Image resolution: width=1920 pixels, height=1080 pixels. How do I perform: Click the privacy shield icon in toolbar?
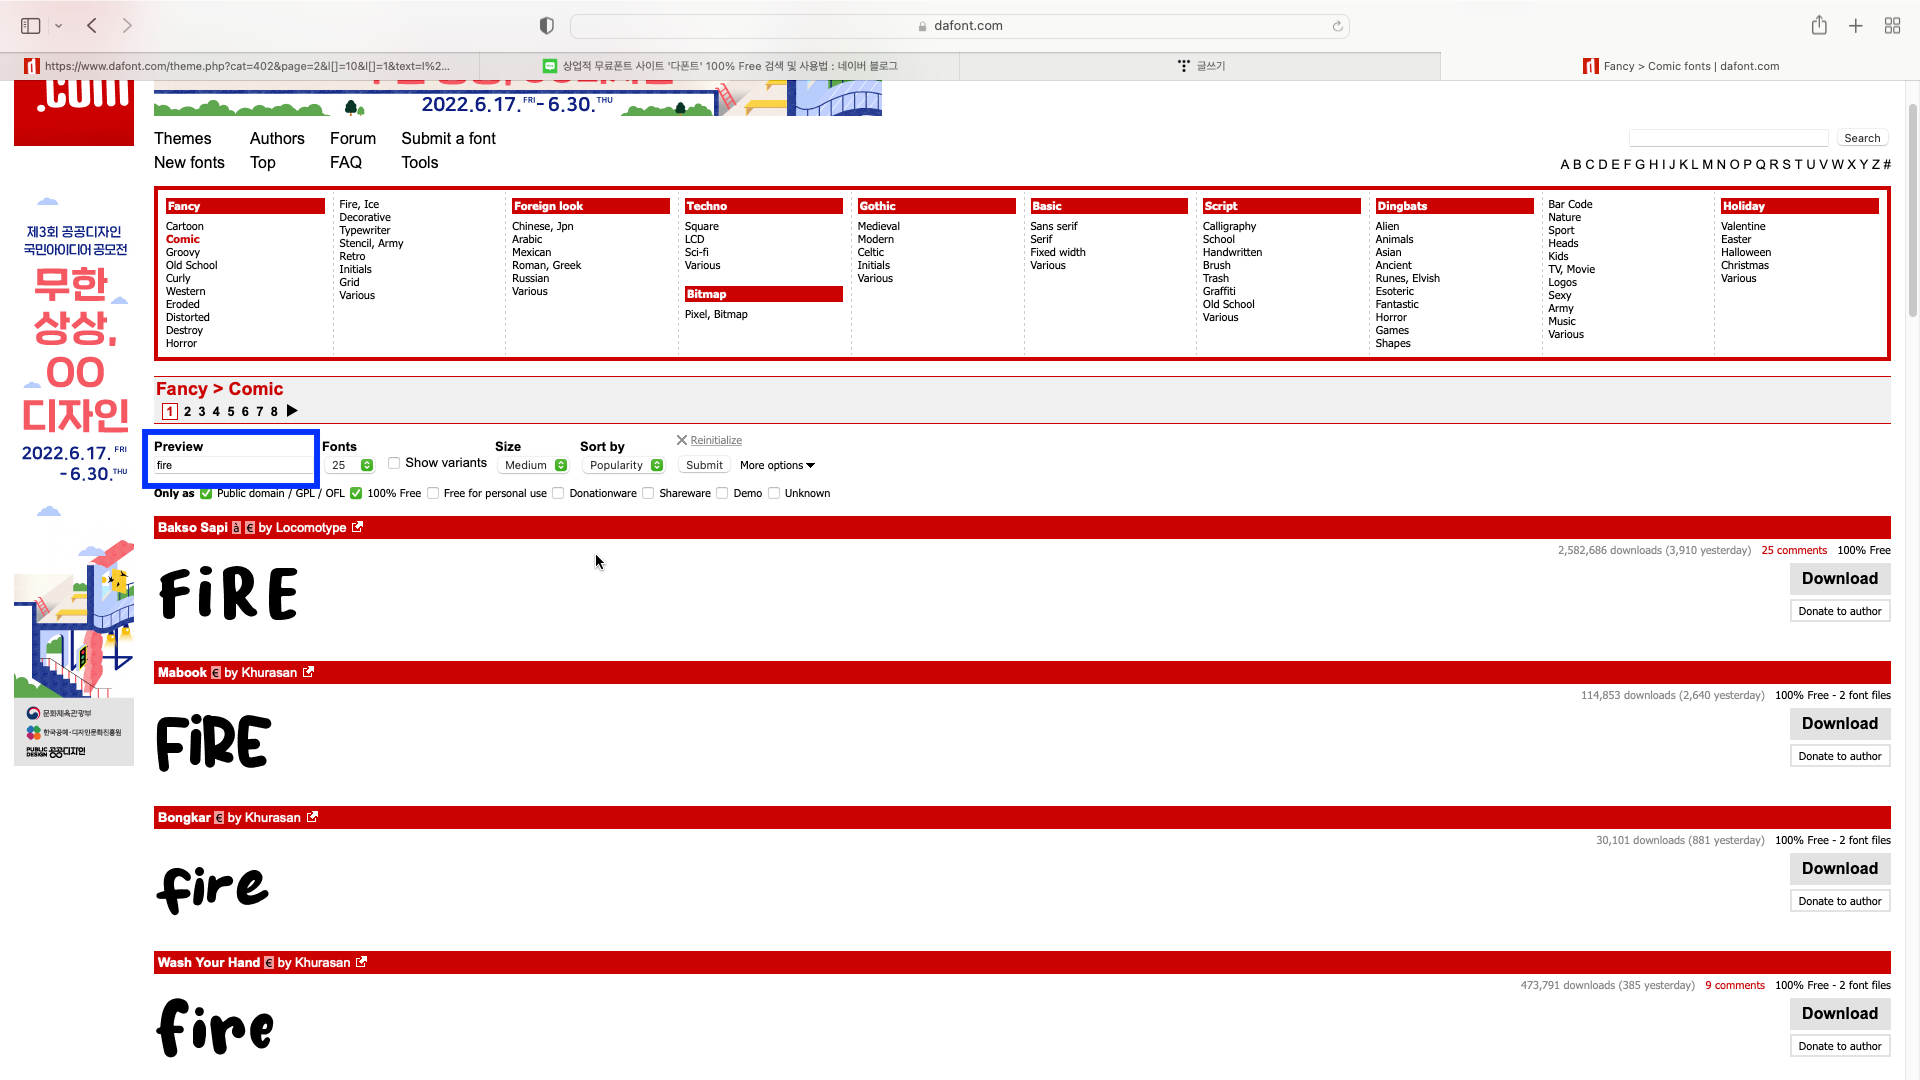547,26
